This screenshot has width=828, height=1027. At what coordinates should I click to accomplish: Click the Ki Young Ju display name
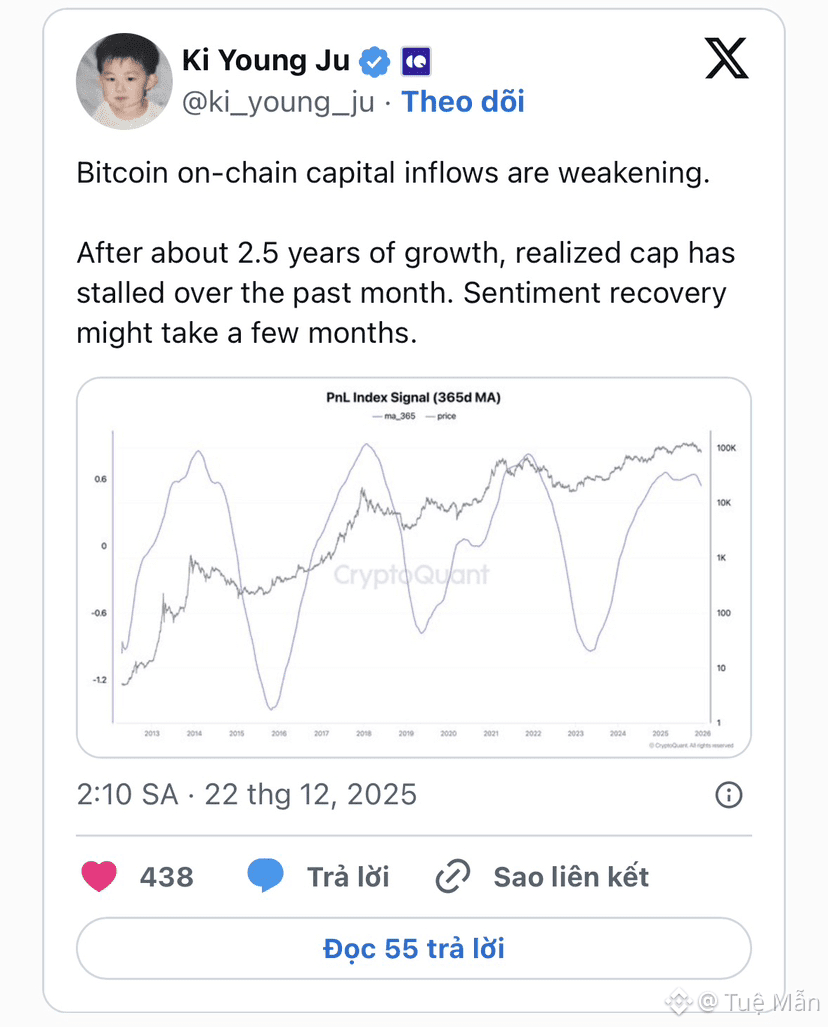point(266,61)
